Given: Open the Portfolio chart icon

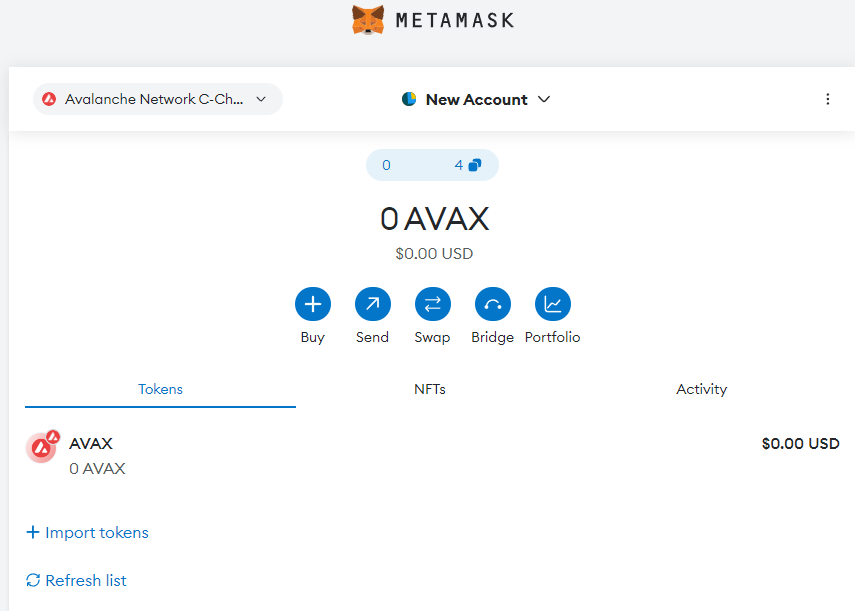Looking at the screenshot, I should click(x=553, y=304).
